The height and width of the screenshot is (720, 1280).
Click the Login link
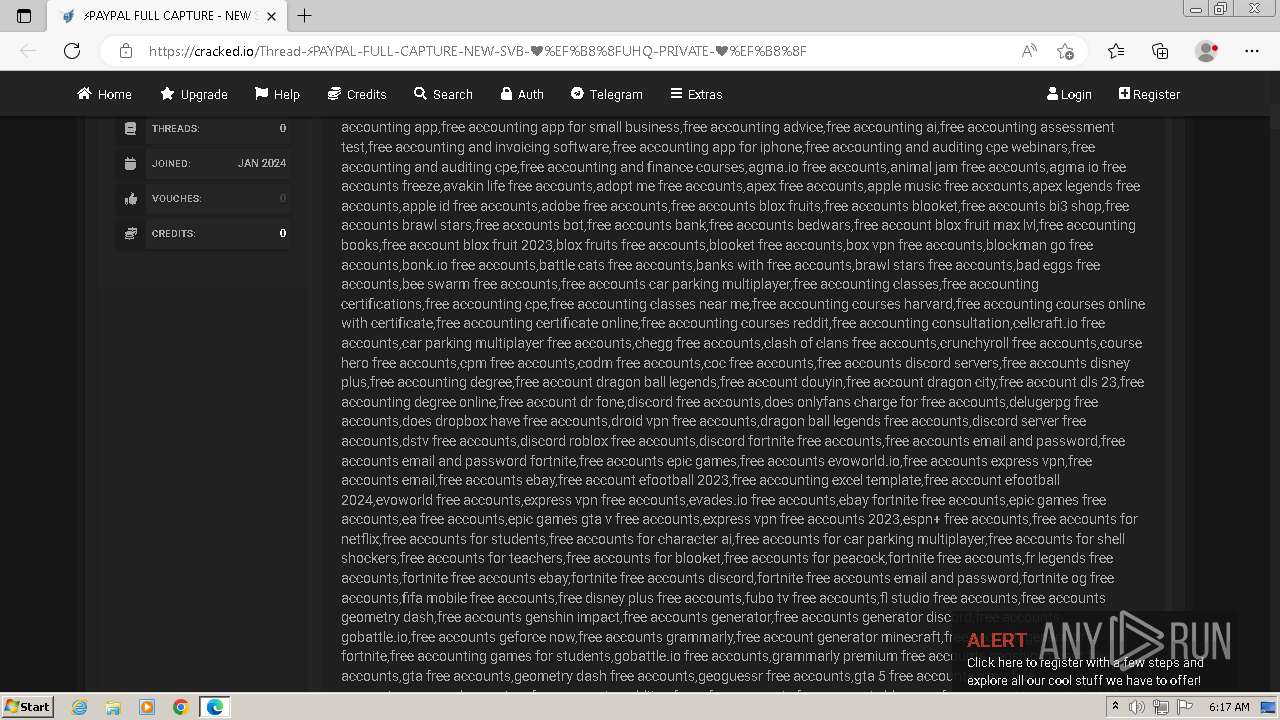coord(1069,94)
